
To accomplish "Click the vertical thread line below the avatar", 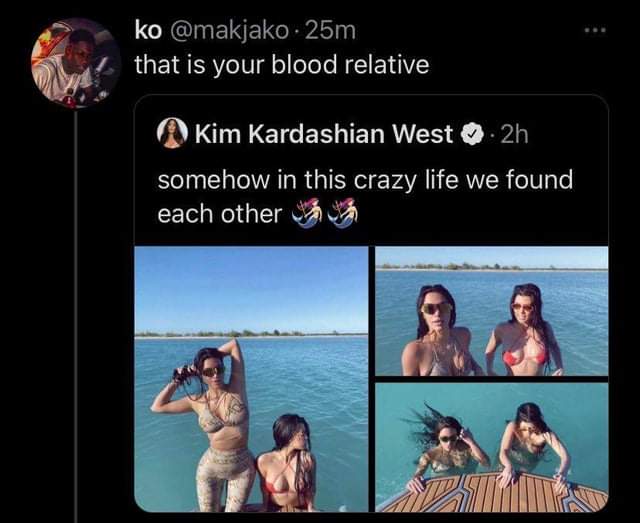I will (76, 315).
